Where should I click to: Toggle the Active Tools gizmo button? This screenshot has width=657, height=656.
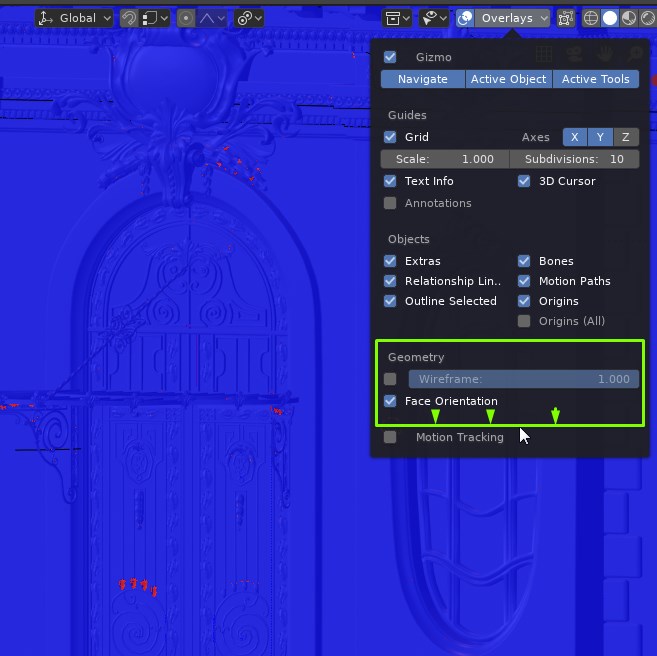(596, 79)
